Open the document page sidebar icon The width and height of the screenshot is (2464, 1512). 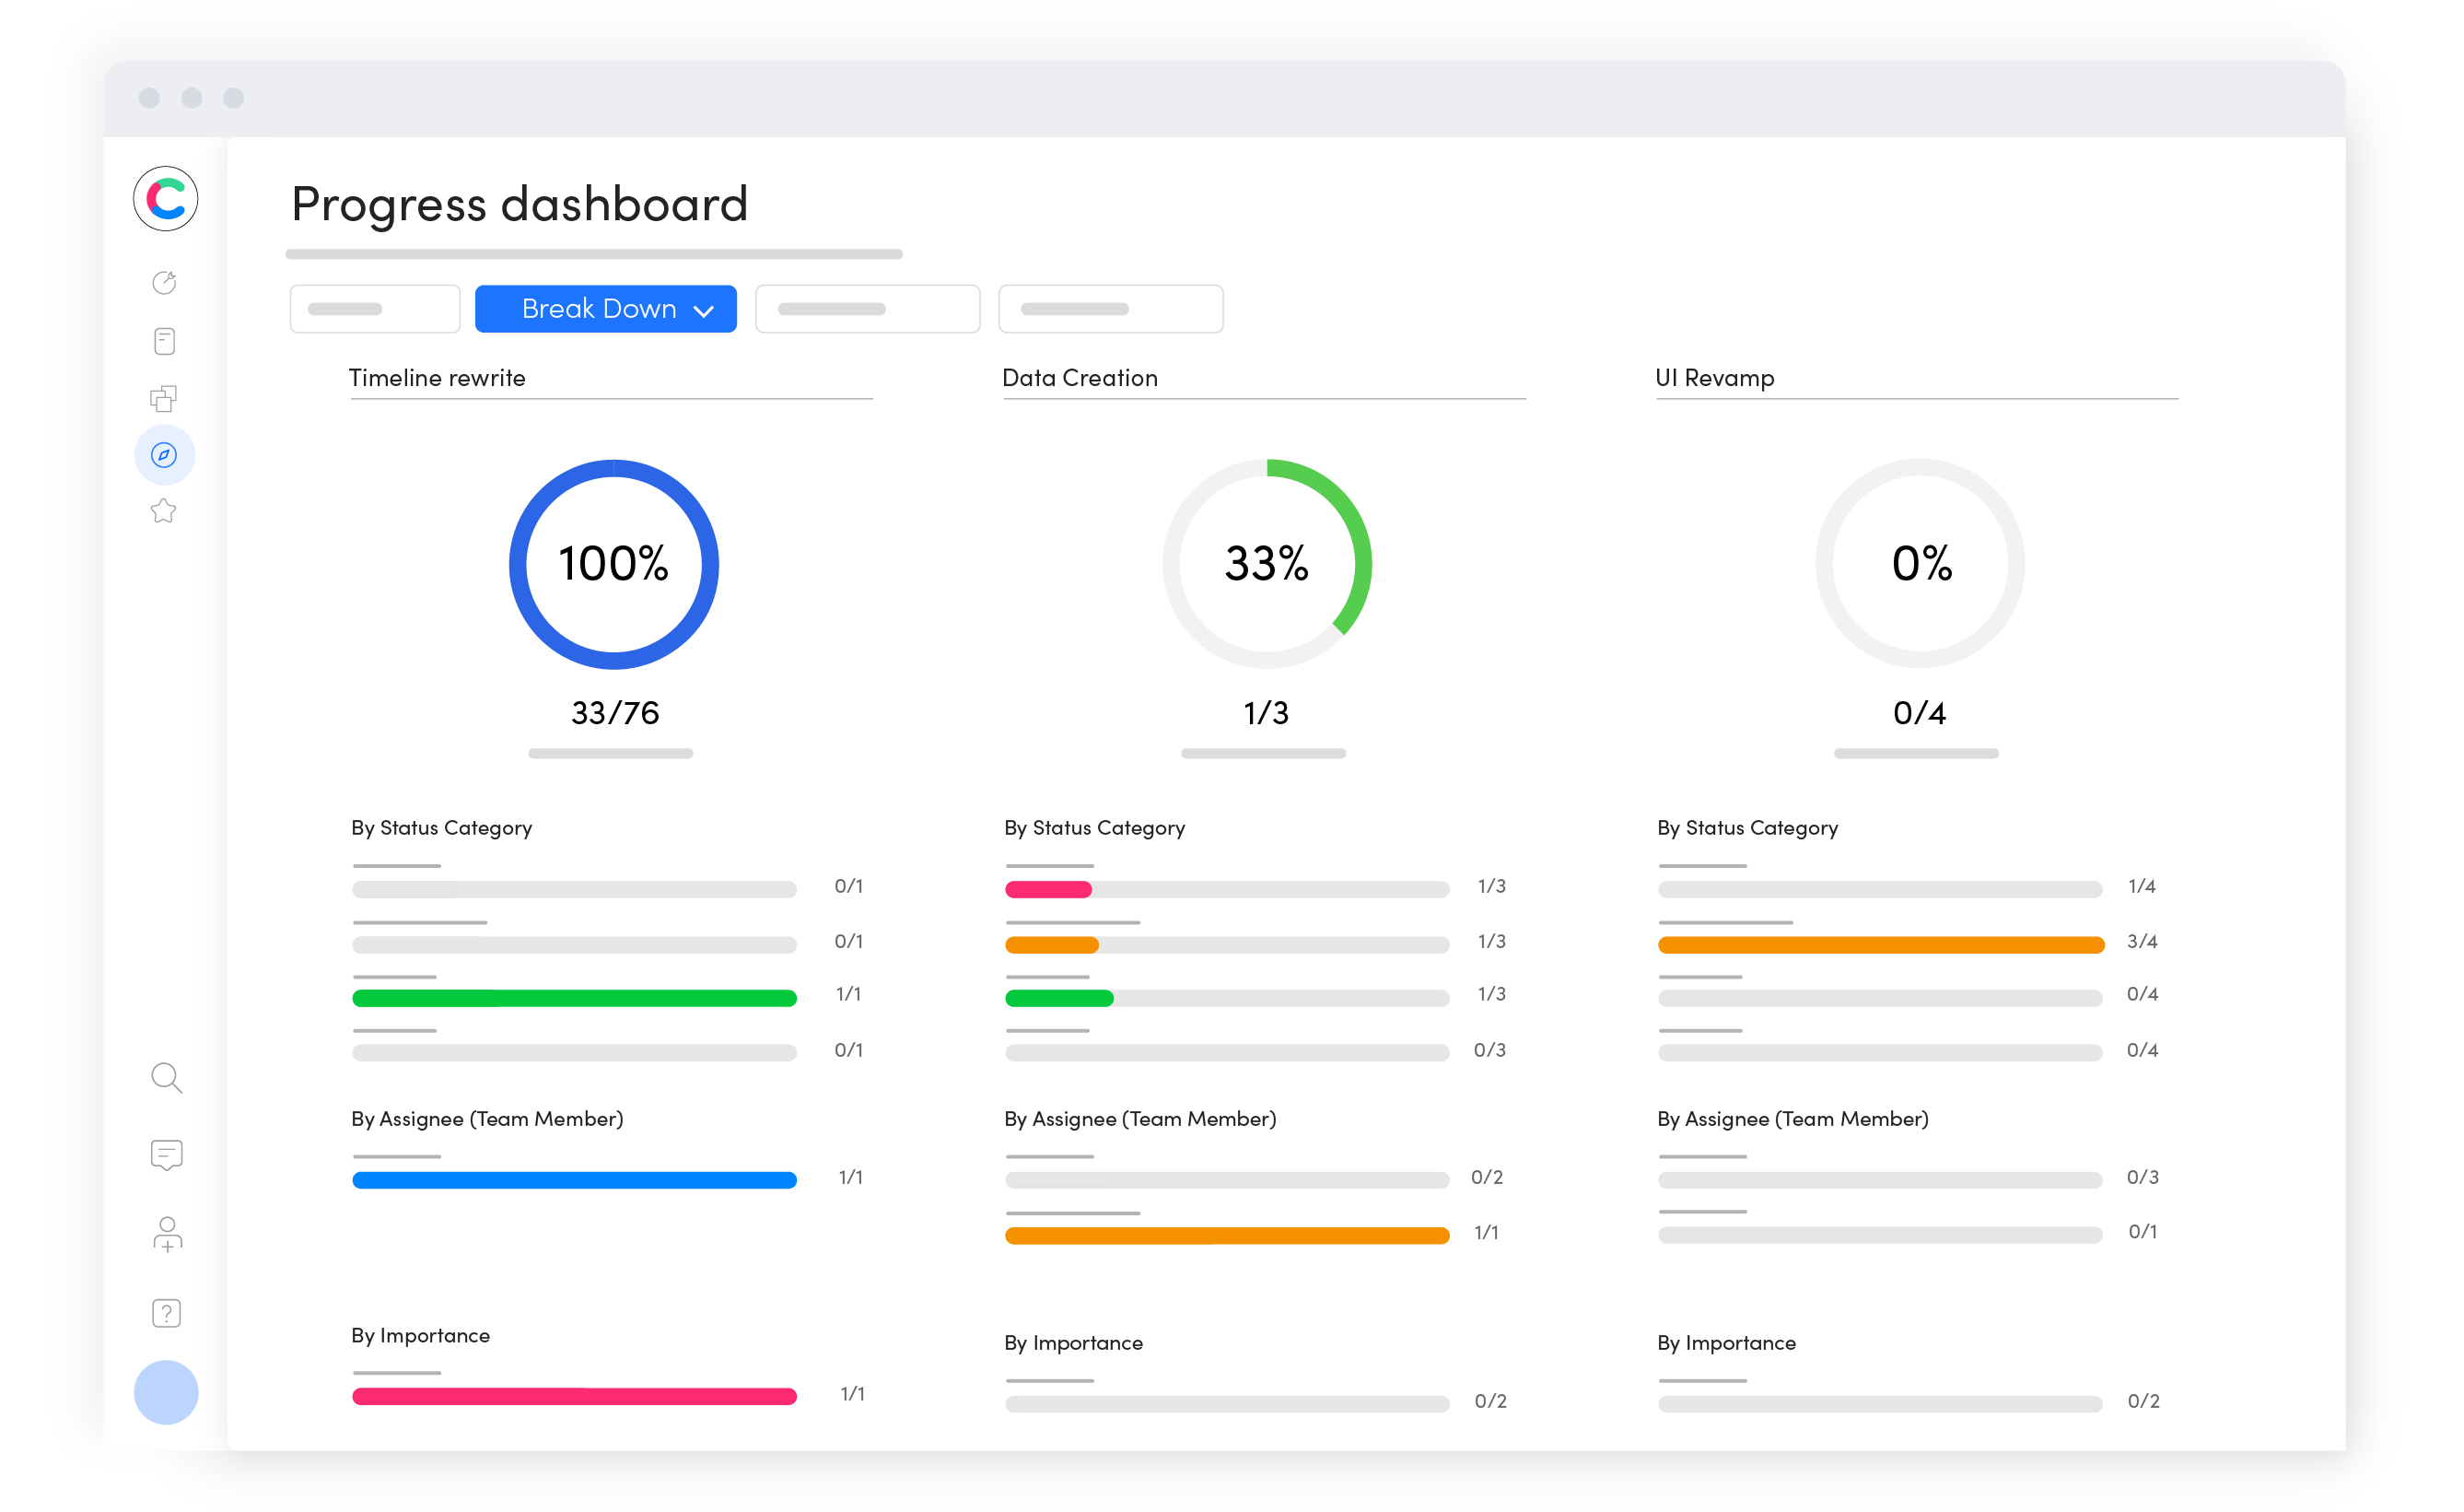(x=164, y=341)
